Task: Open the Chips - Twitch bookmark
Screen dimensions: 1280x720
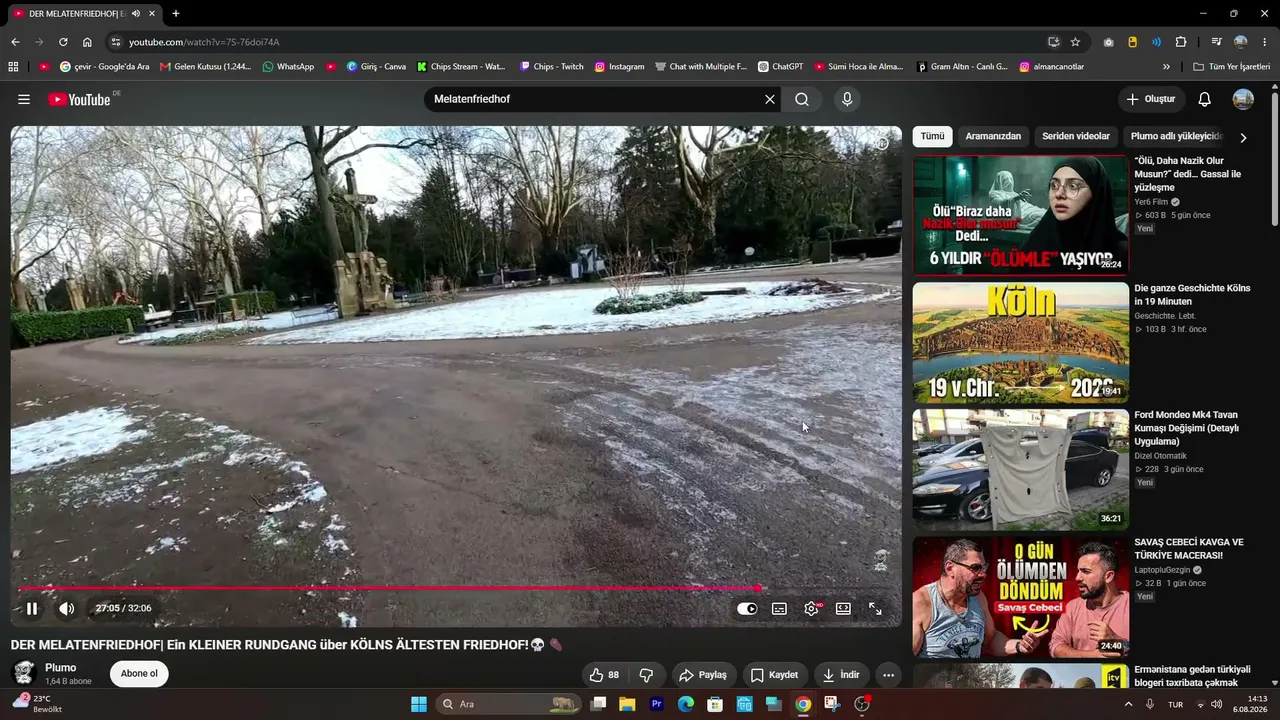Action: [x=552, y=67]
